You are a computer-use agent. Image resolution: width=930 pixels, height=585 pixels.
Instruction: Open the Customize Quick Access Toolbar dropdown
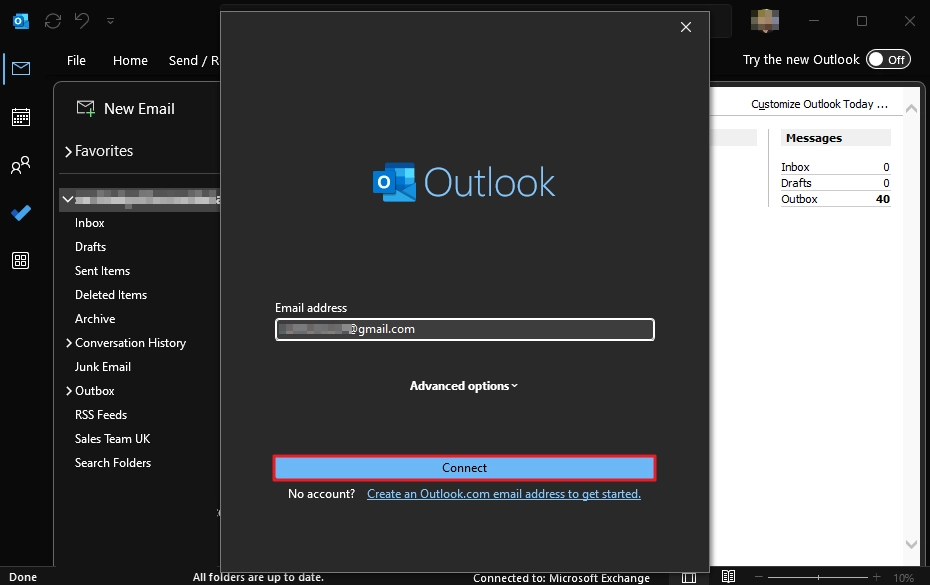tap(110, 21)
